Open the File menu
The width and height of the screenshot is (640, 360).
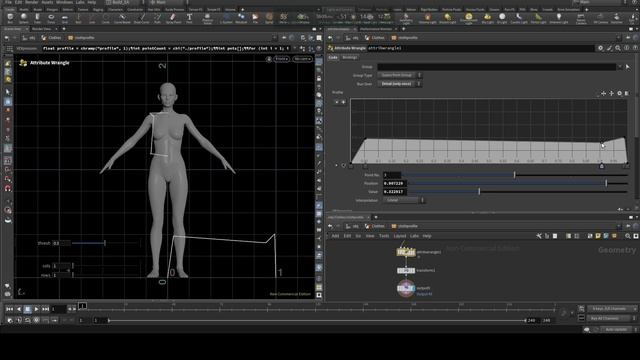tap(8, 2)
